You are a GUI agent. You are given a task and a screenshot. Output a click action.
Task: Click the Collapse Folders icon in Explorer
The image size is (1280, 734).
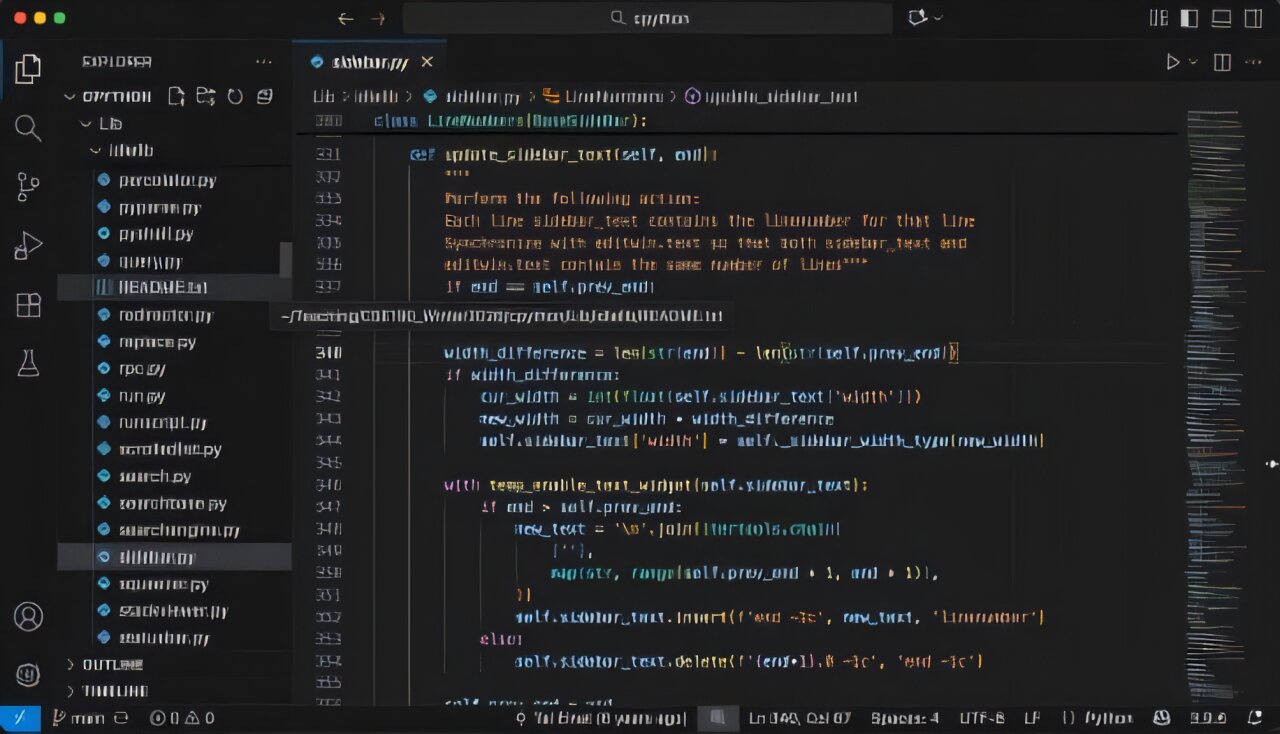coord(262,96)
